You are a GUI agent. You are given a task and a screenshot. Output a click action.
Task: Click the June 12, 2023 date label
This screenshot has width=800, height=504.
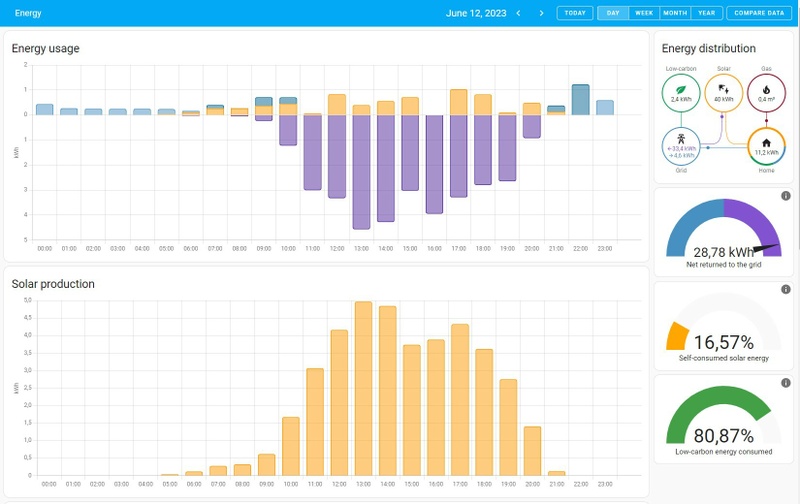(x=476, y=13)
